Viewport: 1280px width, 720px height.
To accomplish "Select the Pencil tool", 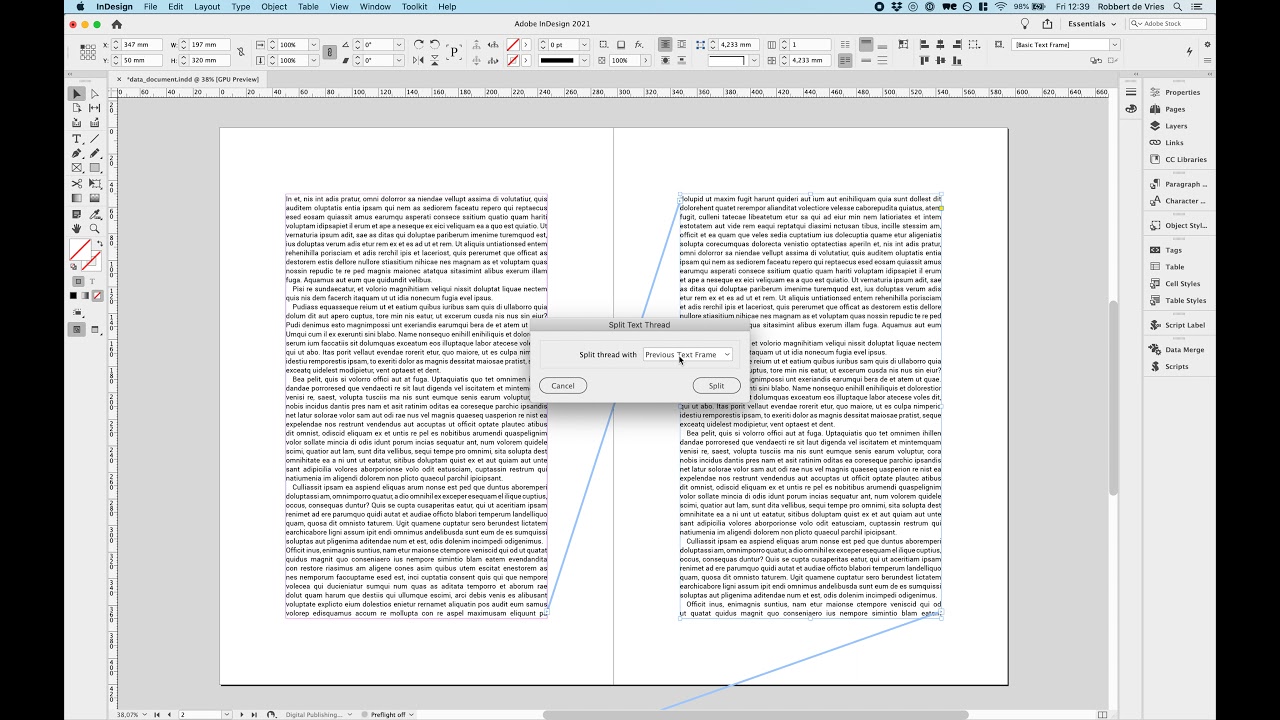I will click(x=95, y=154).
